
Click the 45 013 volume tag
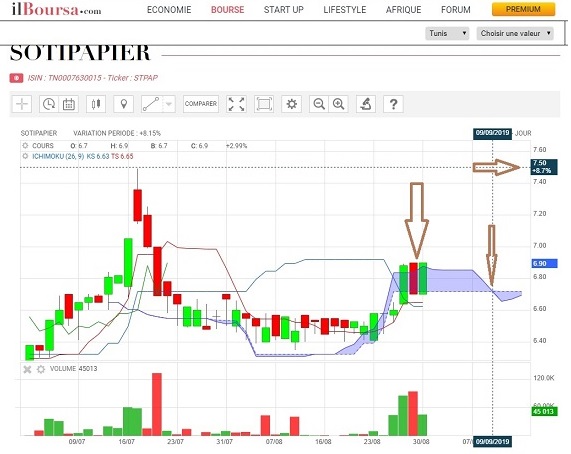pos(544,411)
